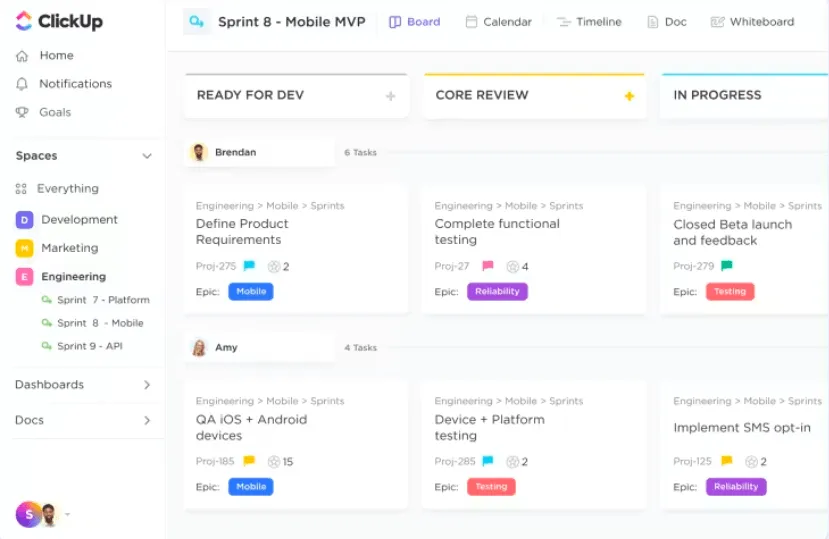Screen dimensions: 829x539
Task: Click Reliability epic tag on Proj-27
Action: coord(497,291)
